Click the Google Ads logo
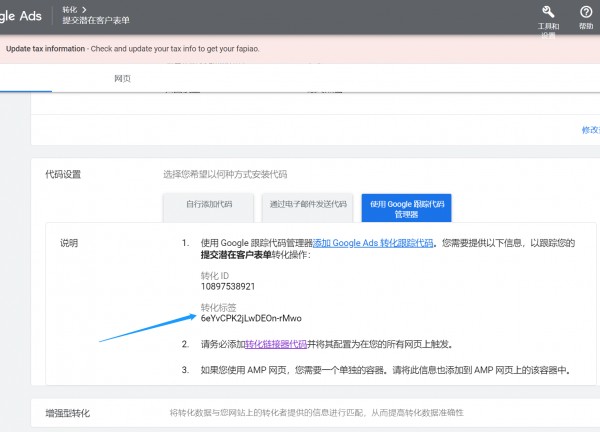600x432 pixels. [x=21, y=16]
